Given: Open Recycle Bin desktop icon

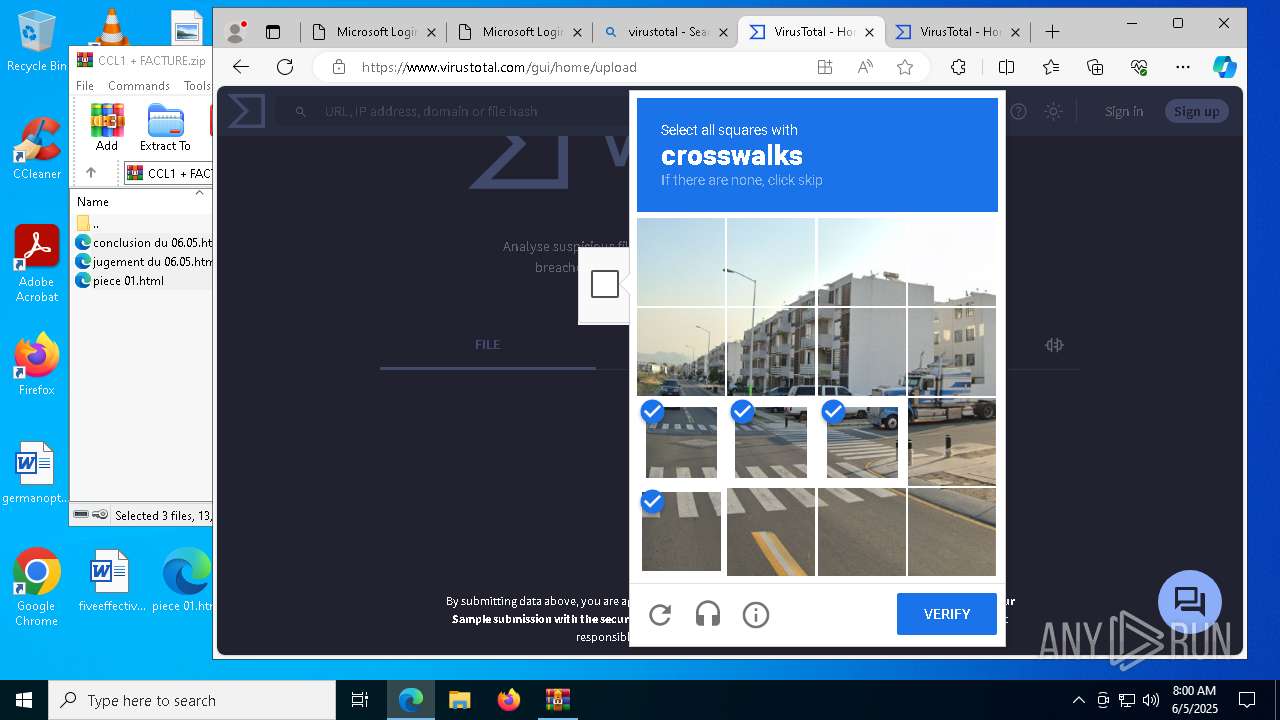Looking at the screenshot, I should coord(37,41).
